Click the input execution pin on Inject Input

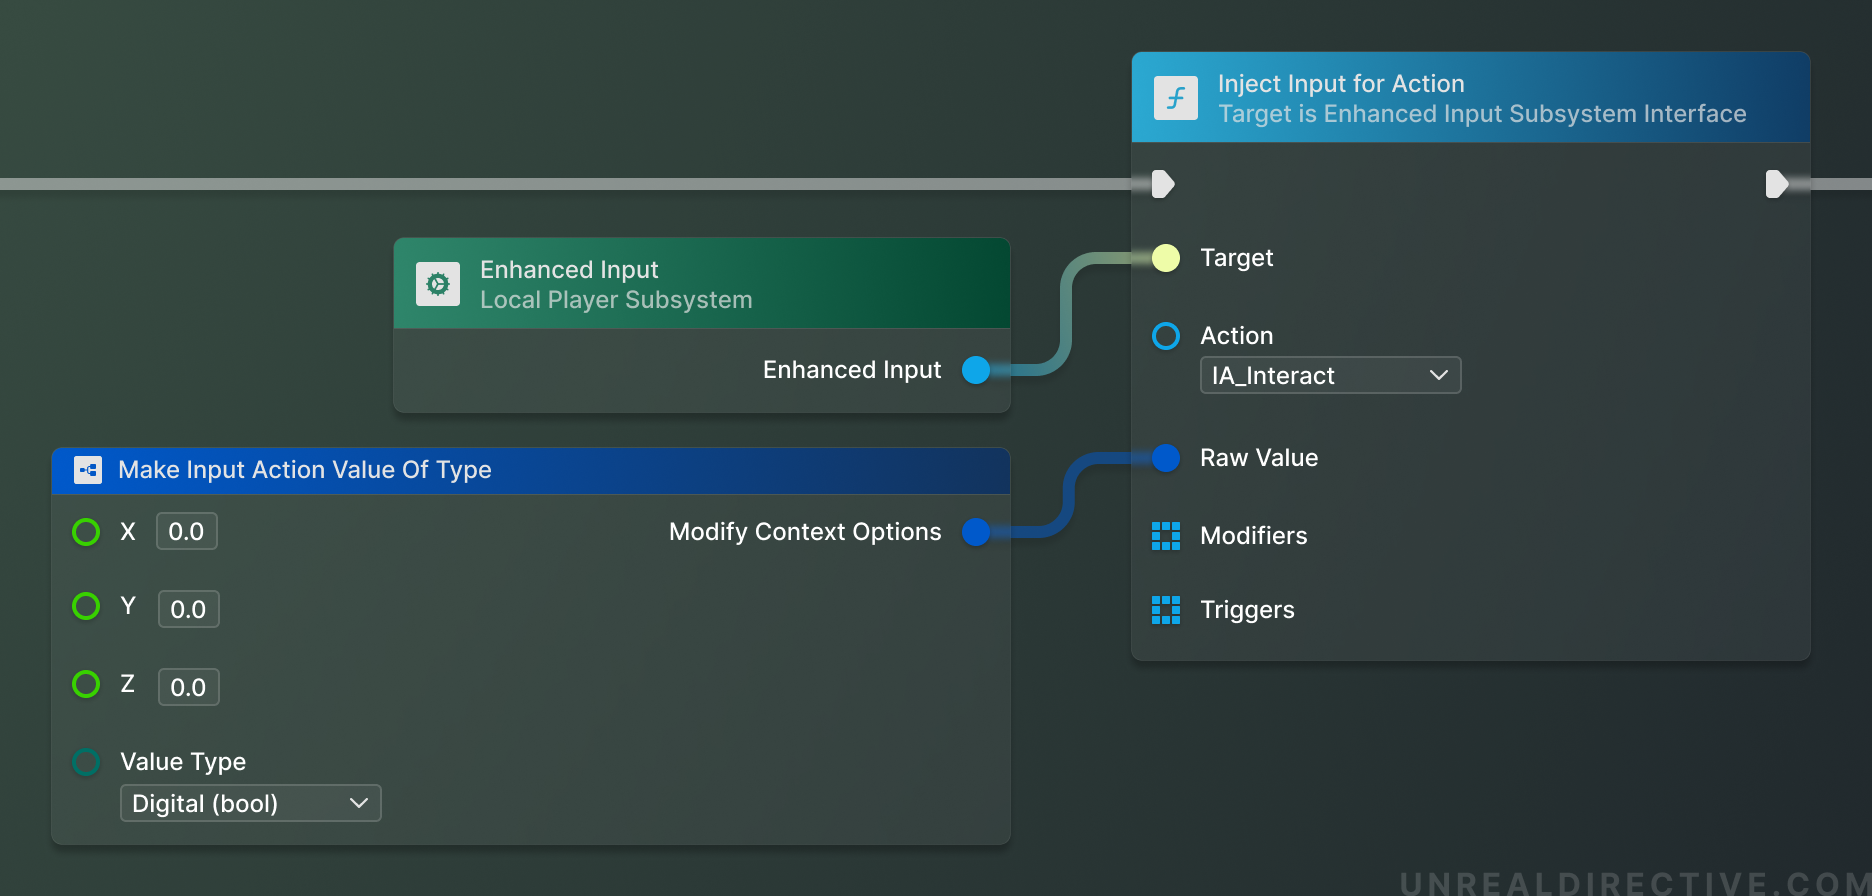click(x=1163, y=184)
